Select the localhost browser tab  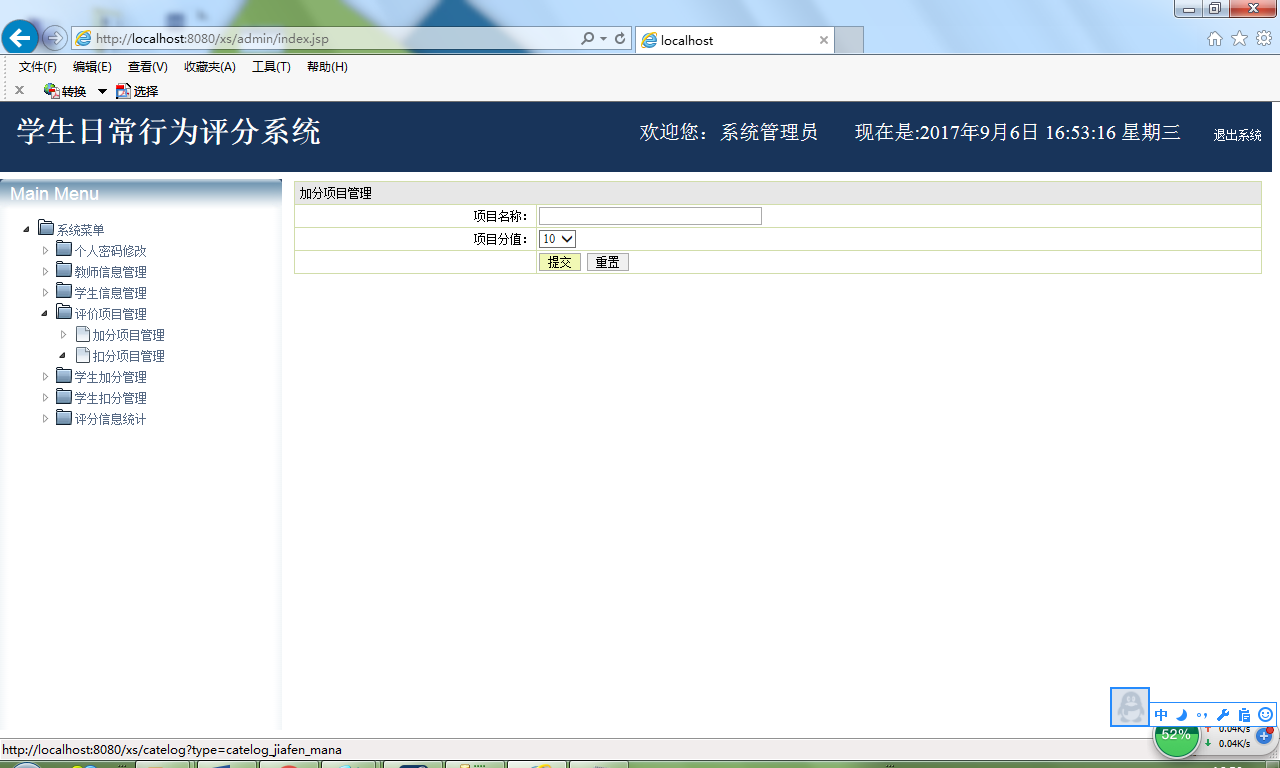pos(735,40)
